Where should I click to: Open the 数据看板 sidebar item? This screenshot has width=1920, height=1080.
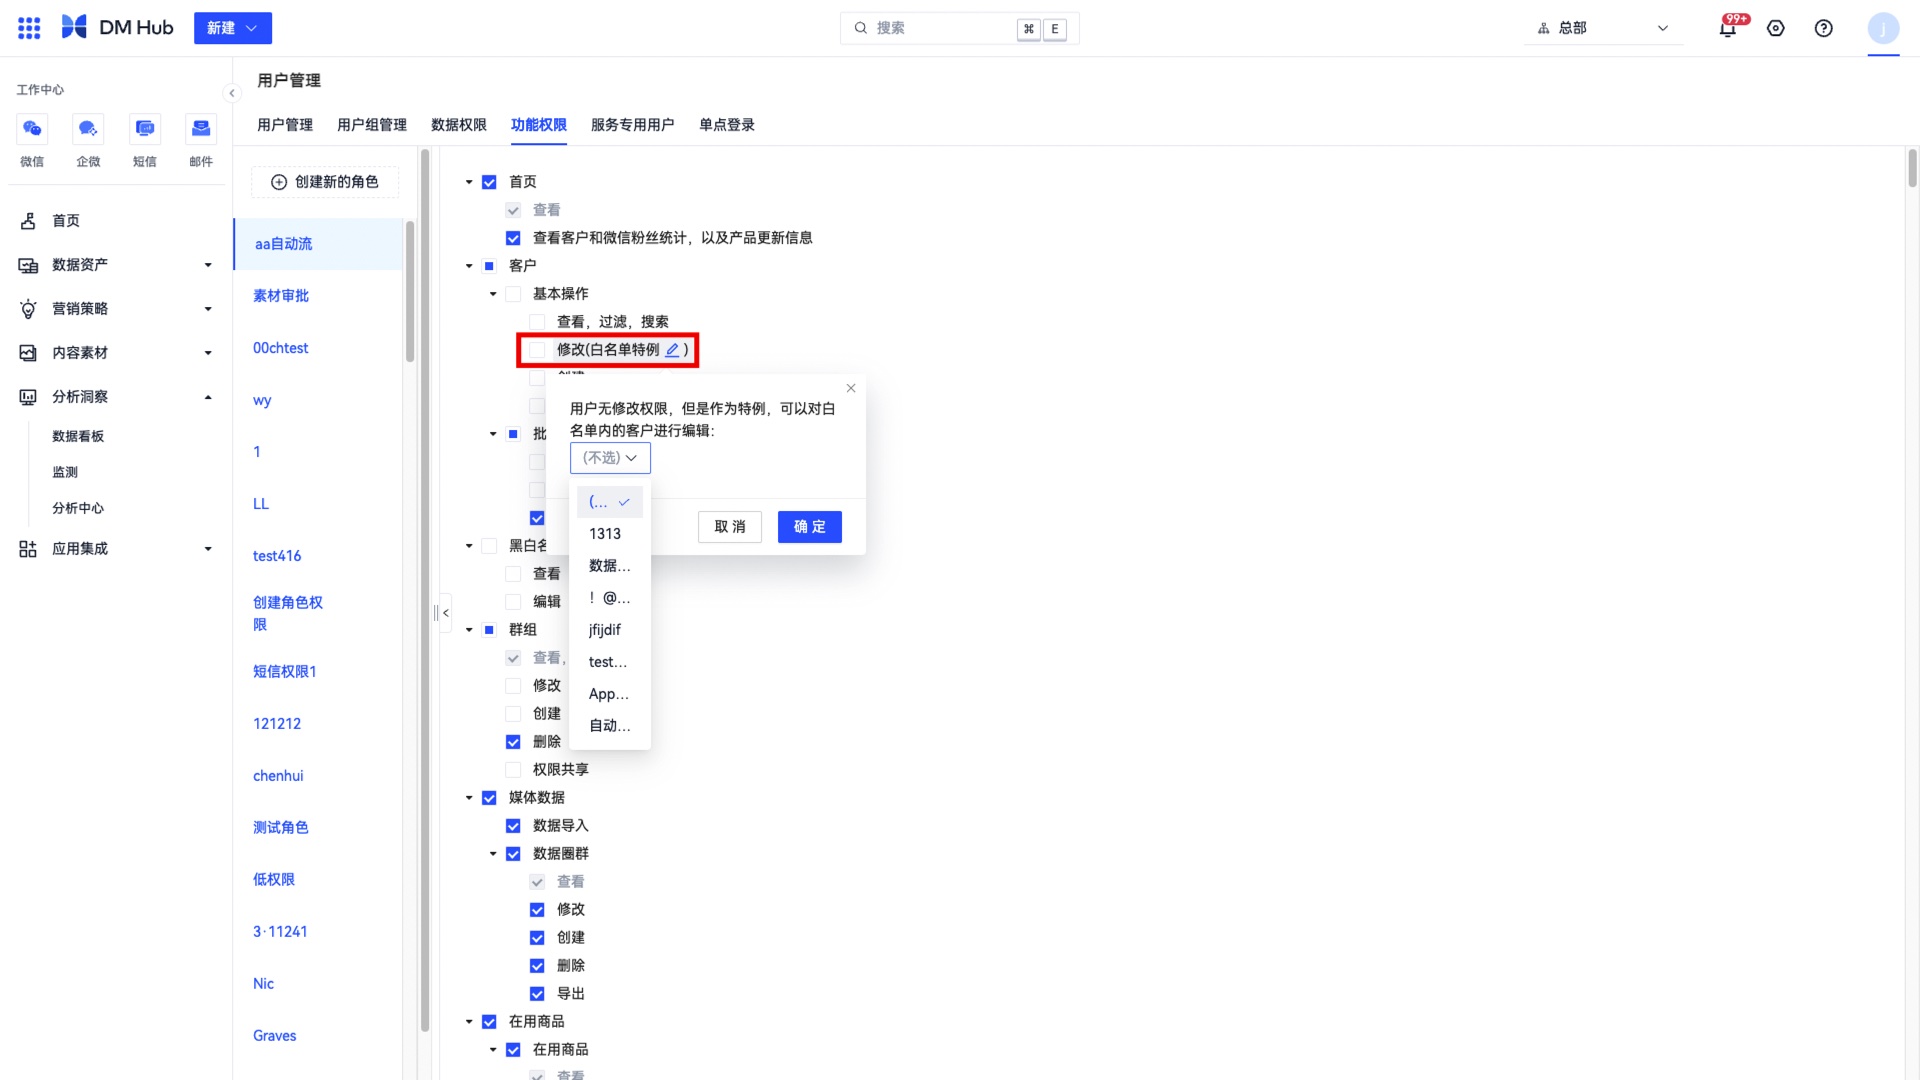click(x=78, y=436)
